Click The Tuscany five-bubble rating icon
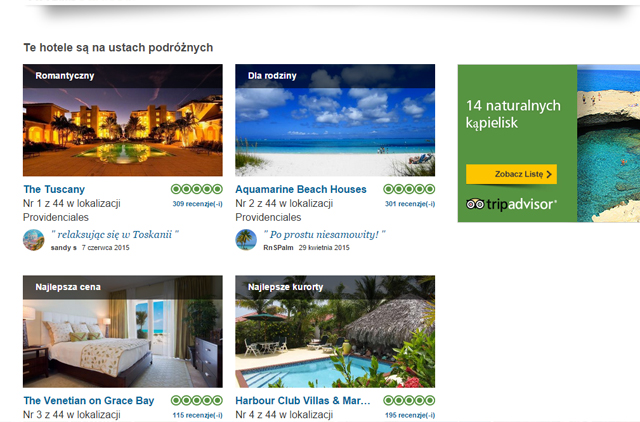640x422 pixels. coord(197,189)
